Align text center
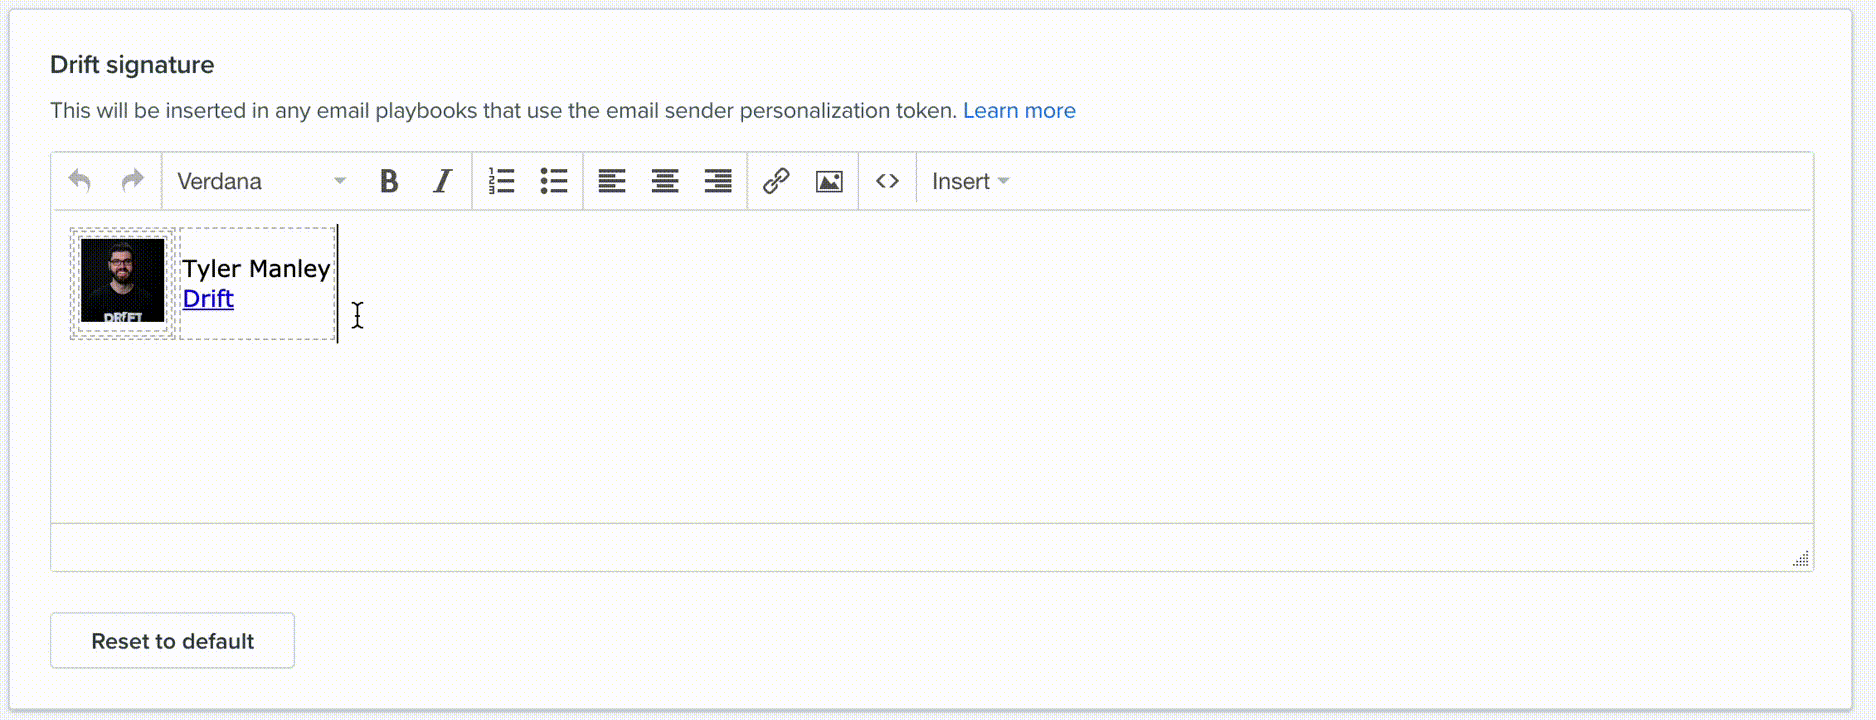Screen dimensions: 1876x720 pos(665,181)
